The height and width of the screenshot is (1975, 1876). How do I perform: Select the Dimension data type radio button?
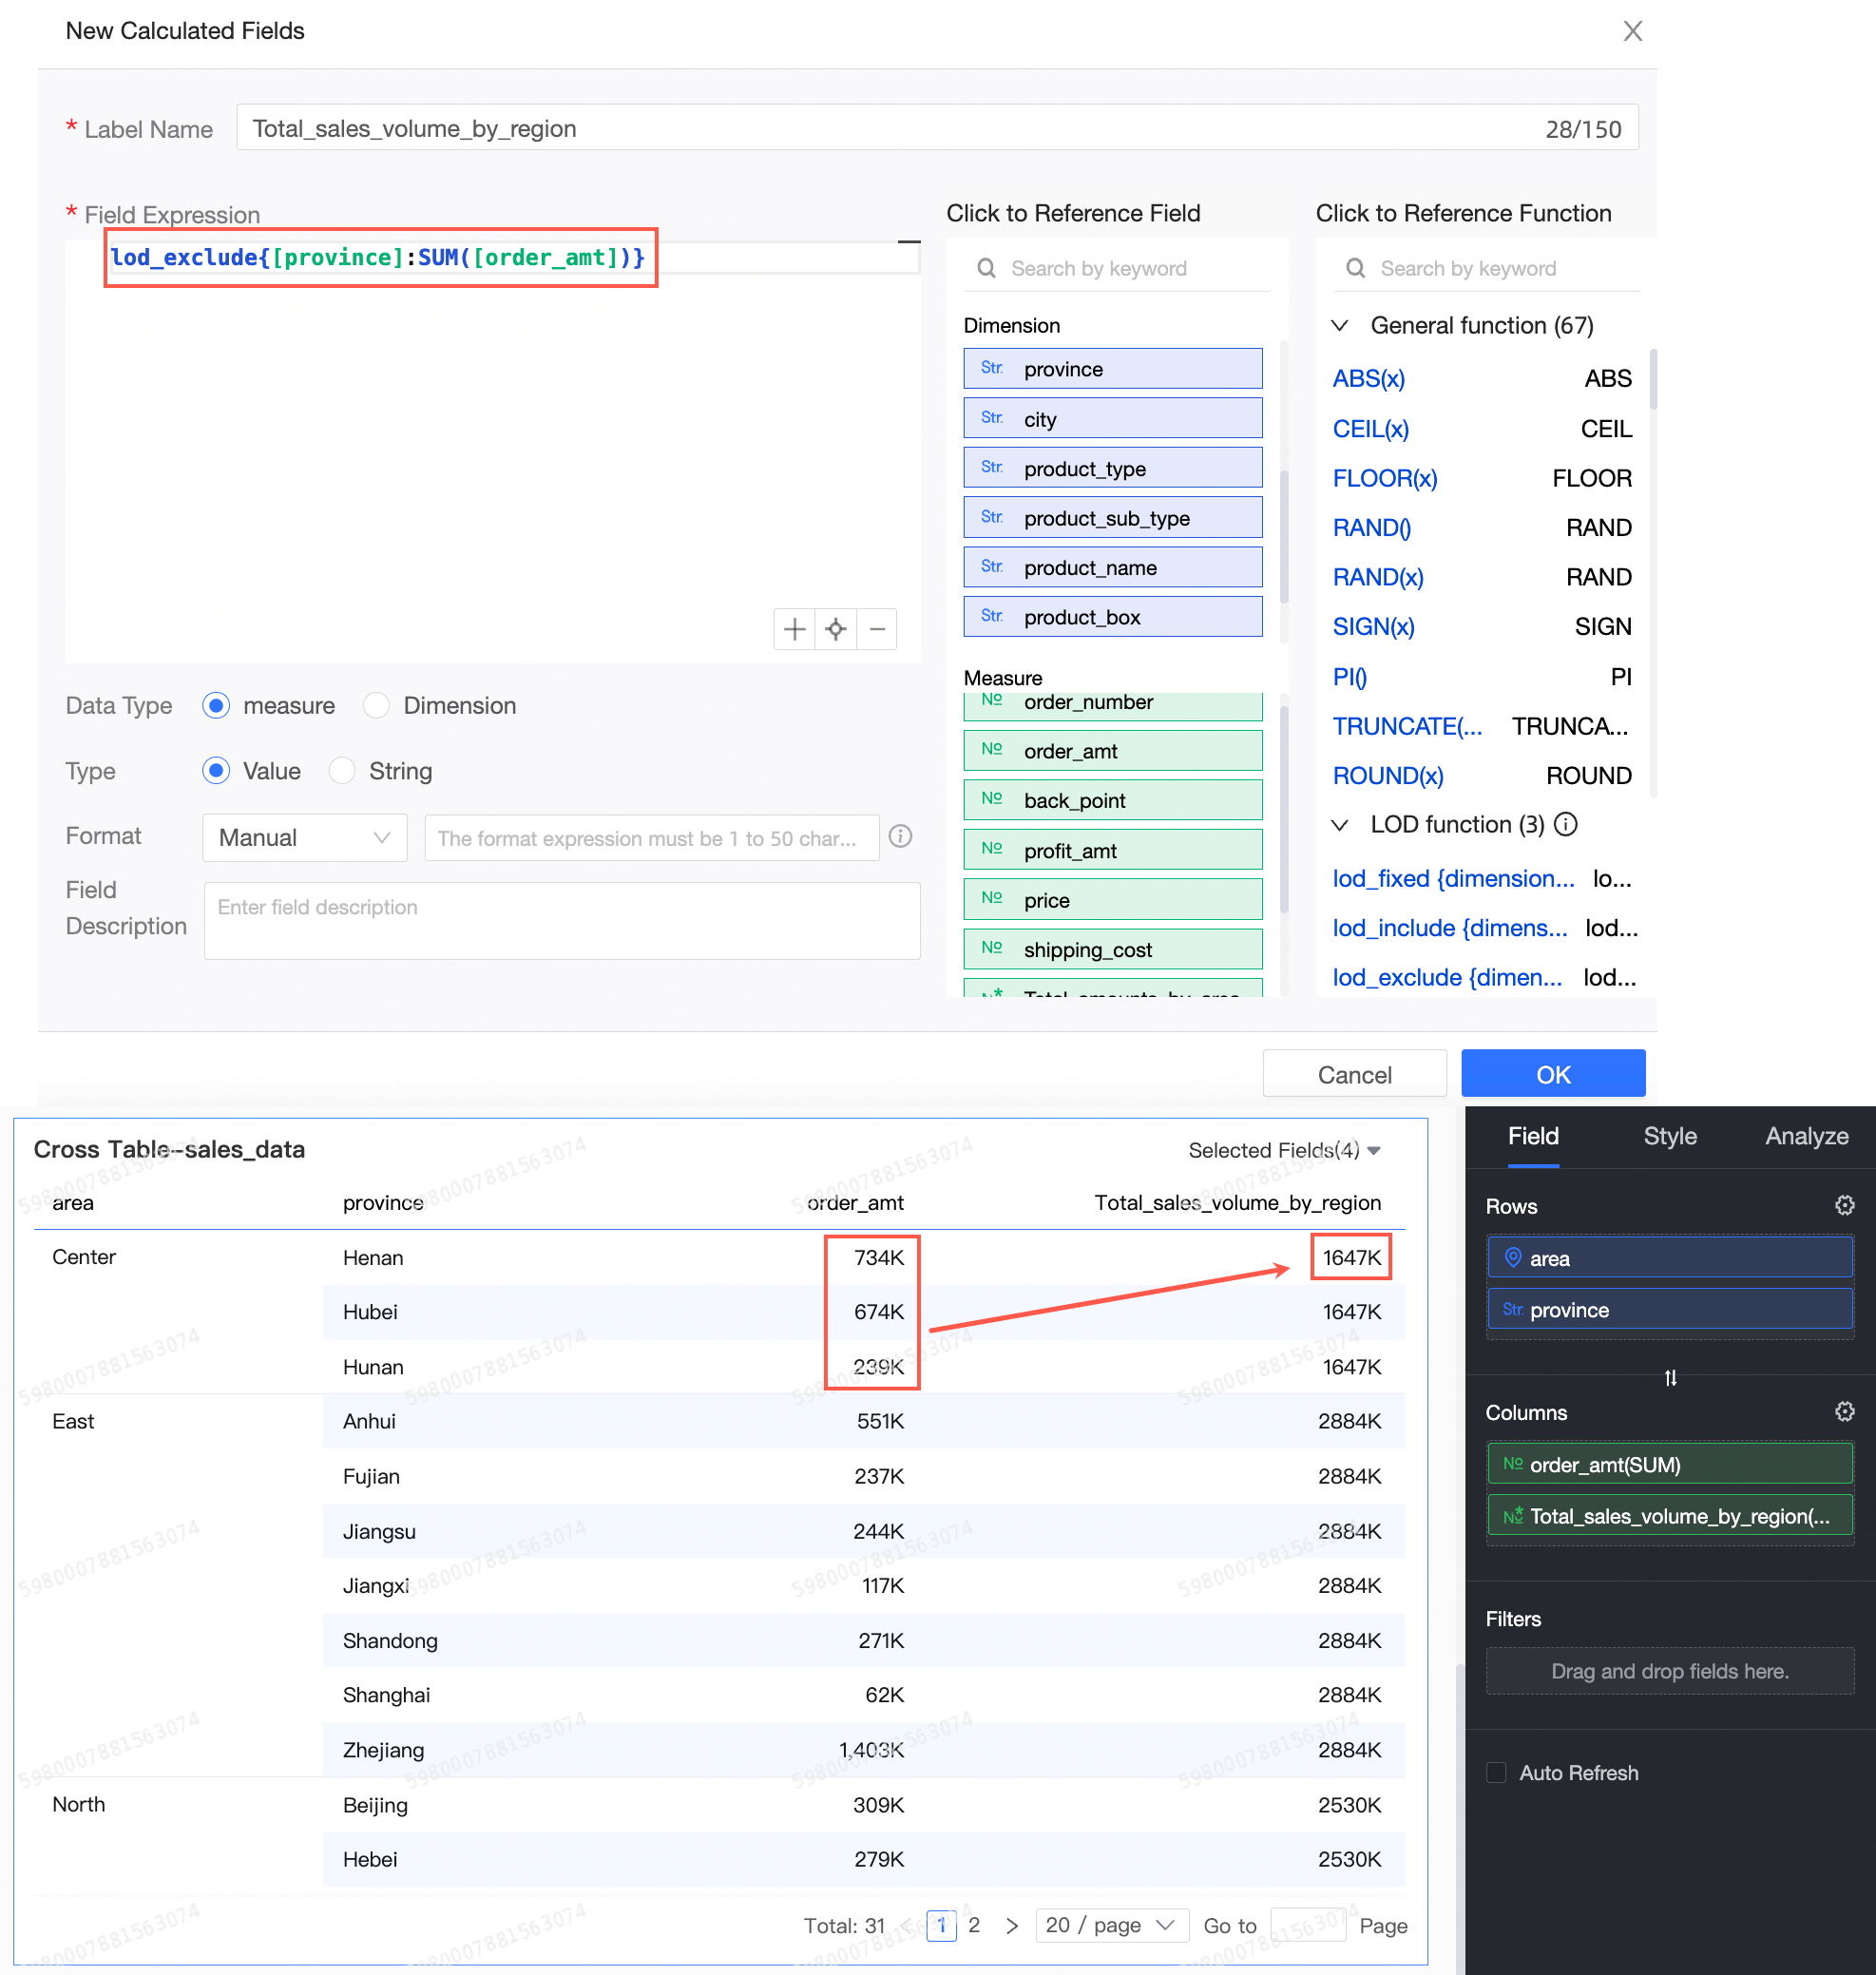coord(376,705)
